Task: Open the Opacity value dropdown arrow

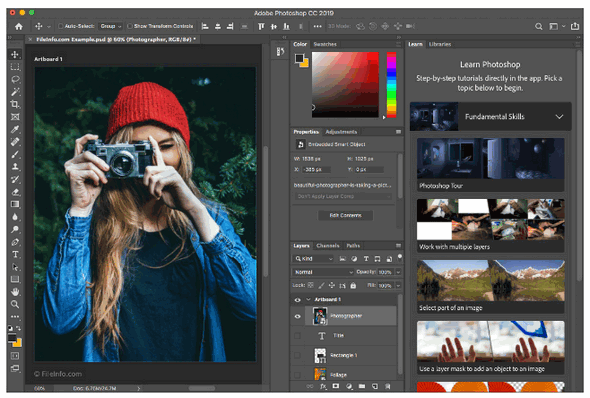Action: pos(398,272)
